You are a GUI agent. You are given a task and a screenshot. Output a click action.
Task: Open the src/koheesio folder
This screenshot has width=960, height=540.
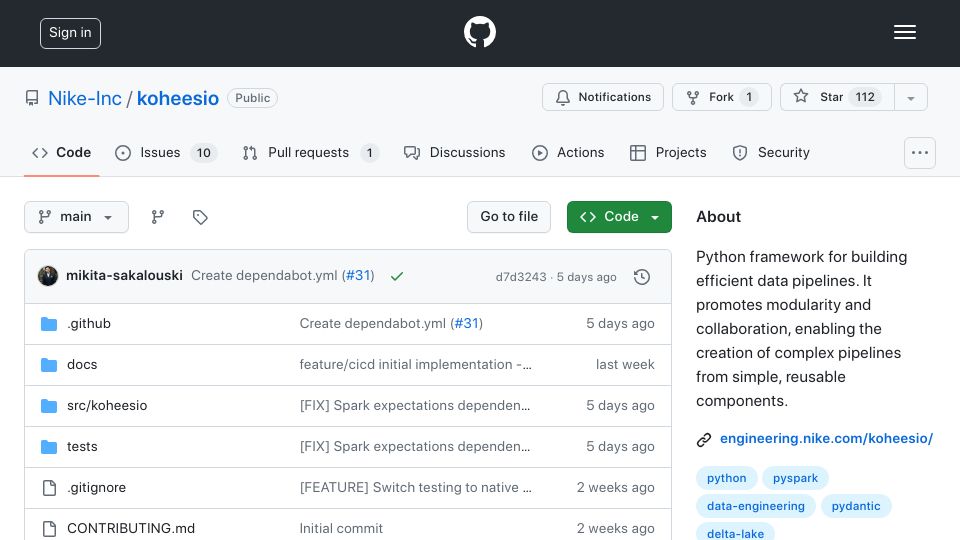[x=107, y=405]
